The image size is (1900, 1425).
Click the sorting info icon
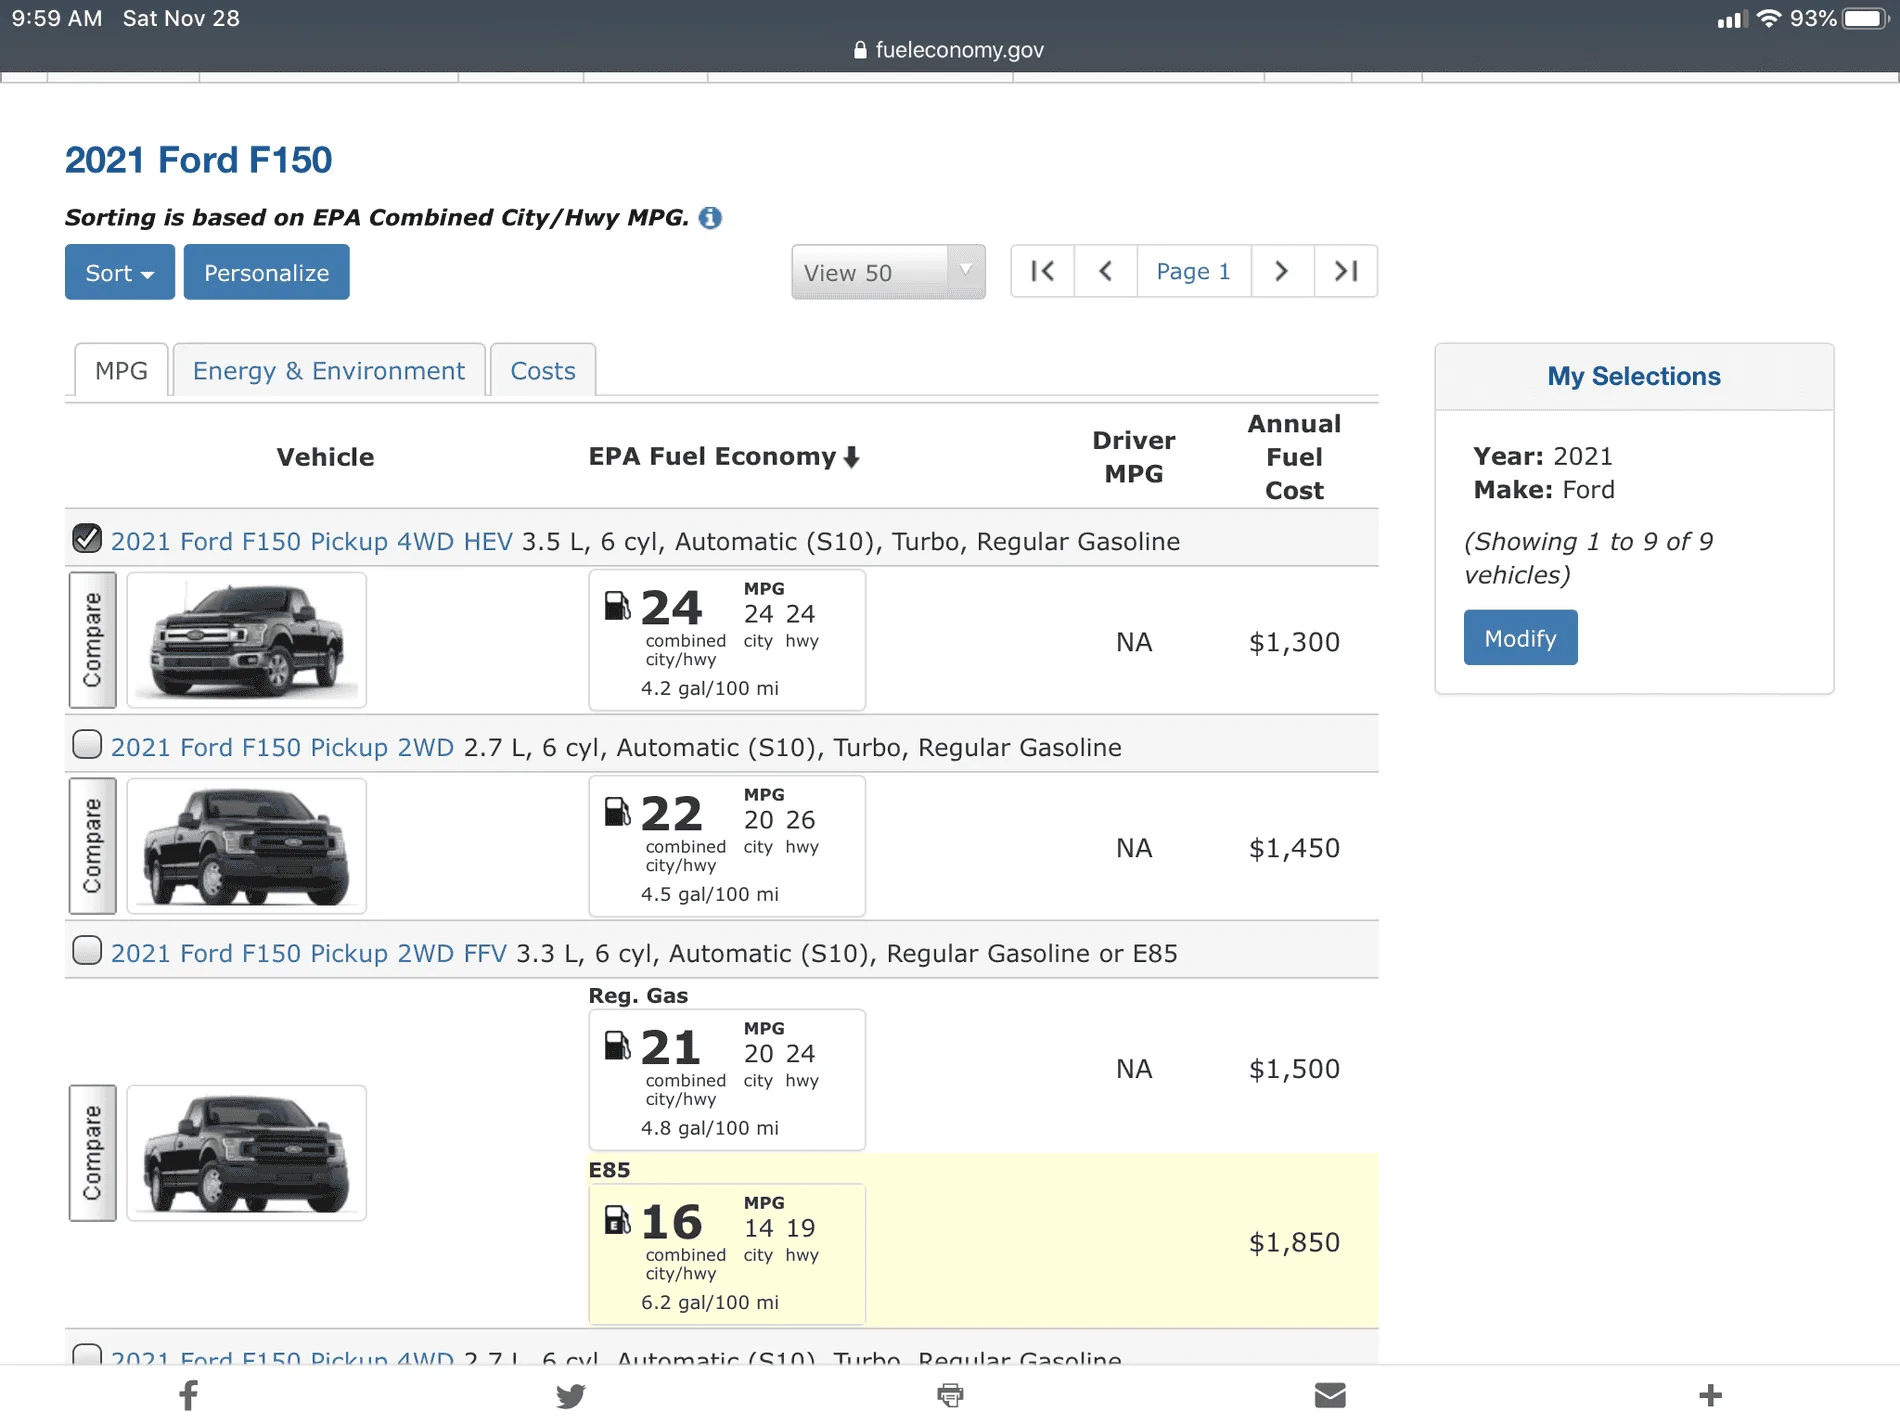(x=710, y=217)
